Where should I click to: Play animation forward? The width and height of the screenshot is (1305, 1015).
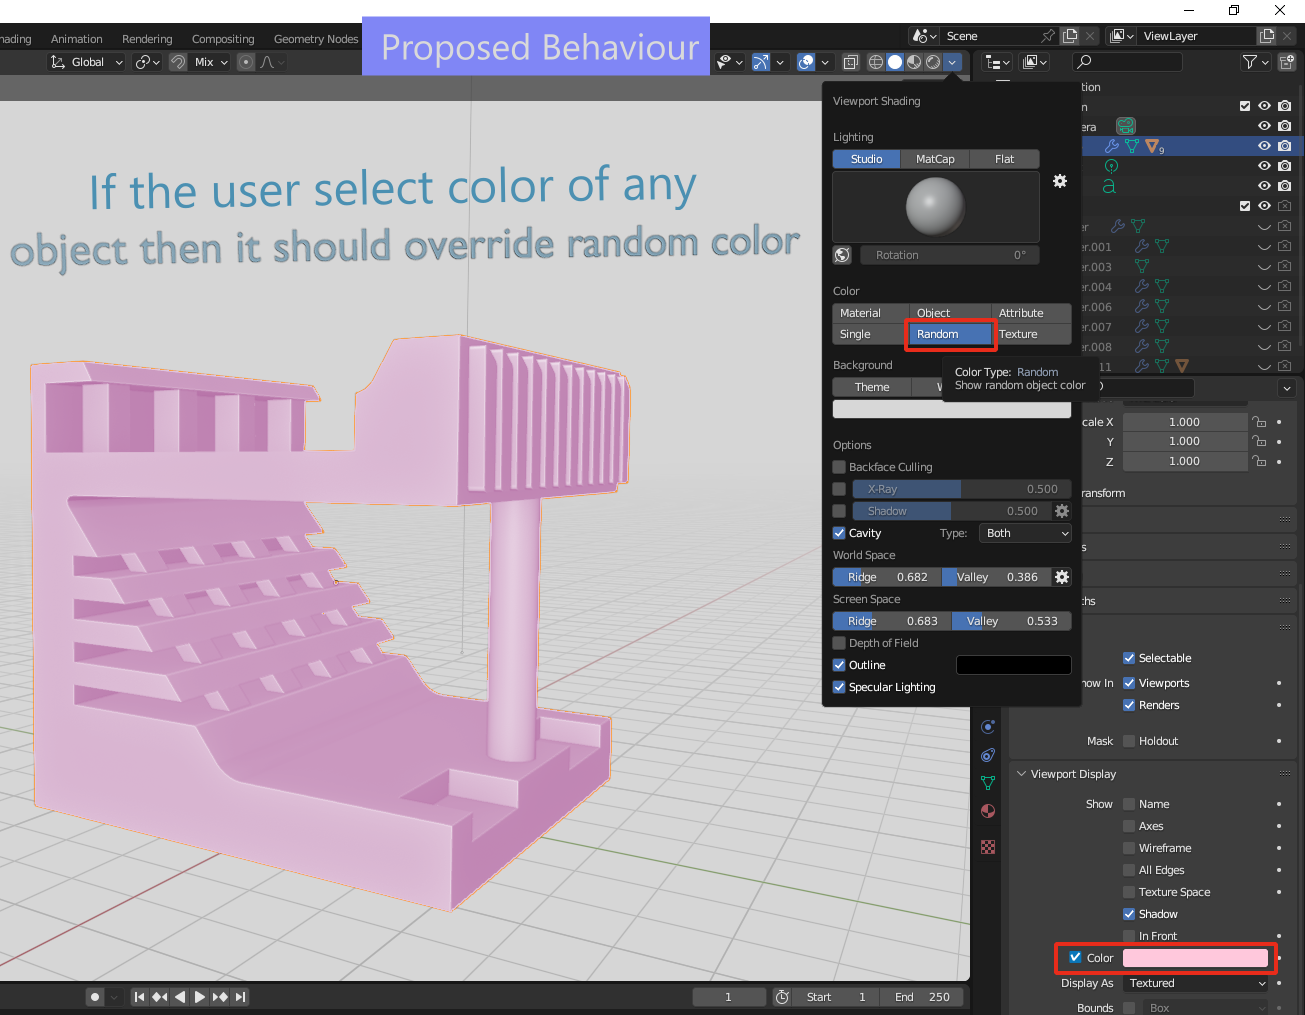pos(200,997)
